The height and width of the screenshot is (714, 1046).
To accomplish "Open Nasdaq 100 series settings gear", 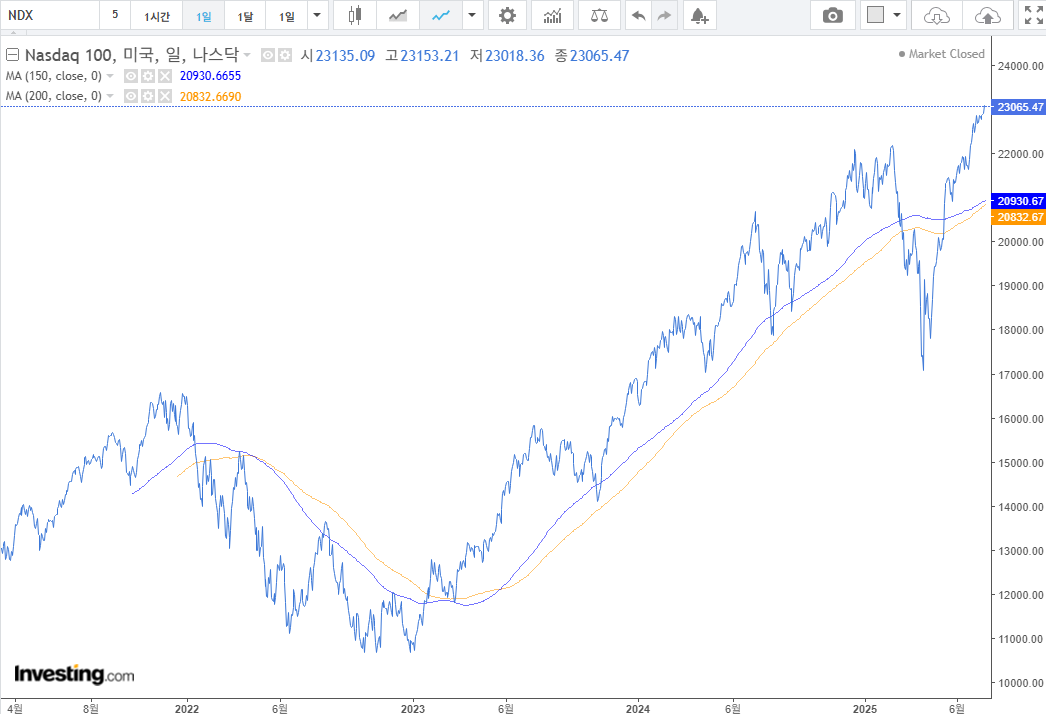I will point(285,55).
